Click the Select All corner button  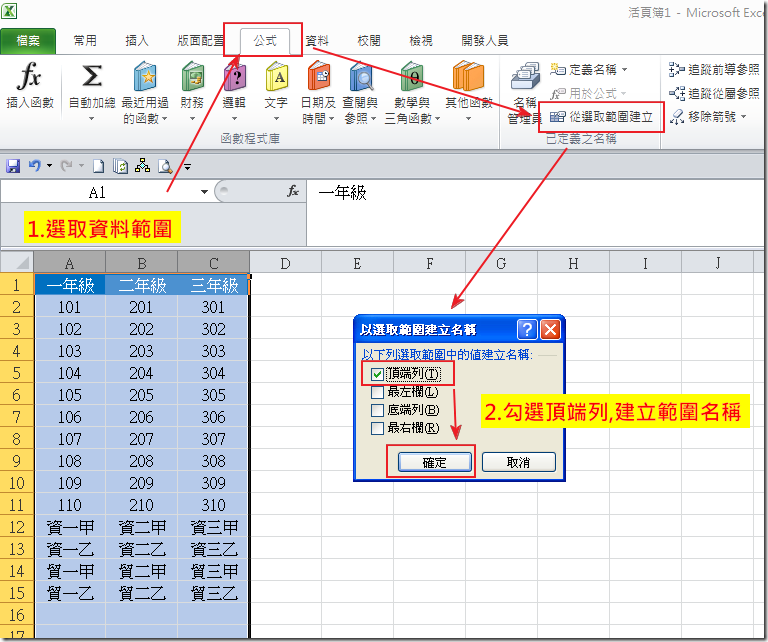(x=17, y=262)
